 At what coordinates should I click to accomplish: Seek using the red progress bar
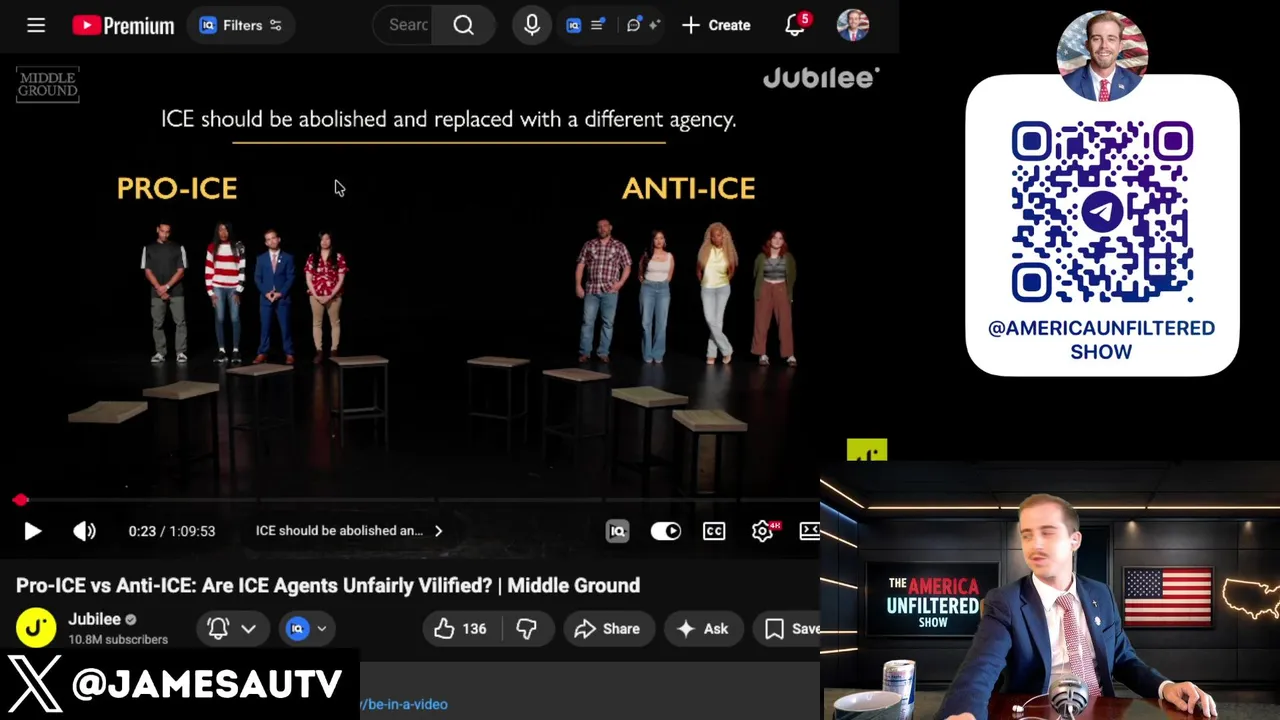point(410,499)
